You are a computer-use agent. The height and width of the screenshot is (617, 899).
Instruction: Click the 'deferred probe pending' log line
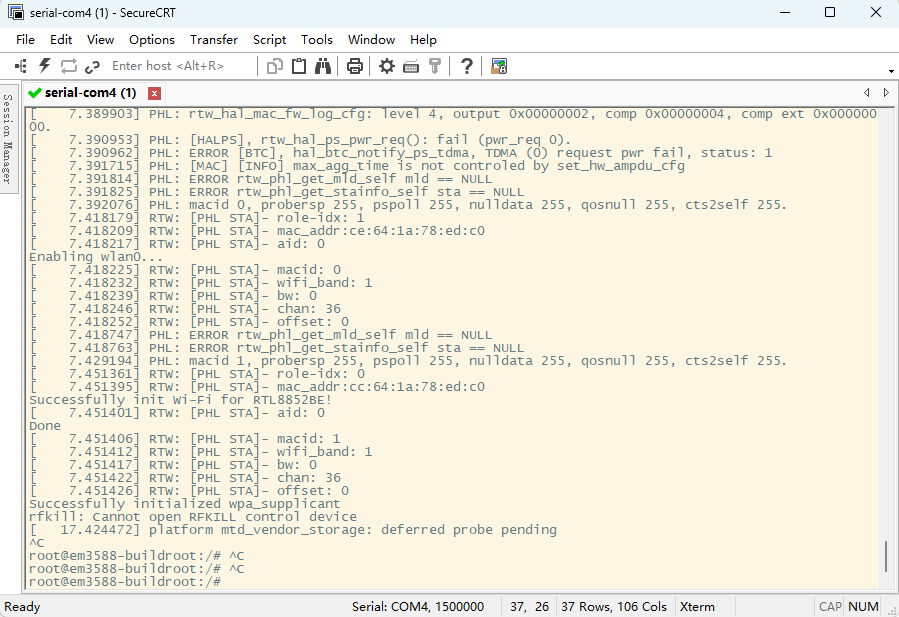(x=293, y=530)
